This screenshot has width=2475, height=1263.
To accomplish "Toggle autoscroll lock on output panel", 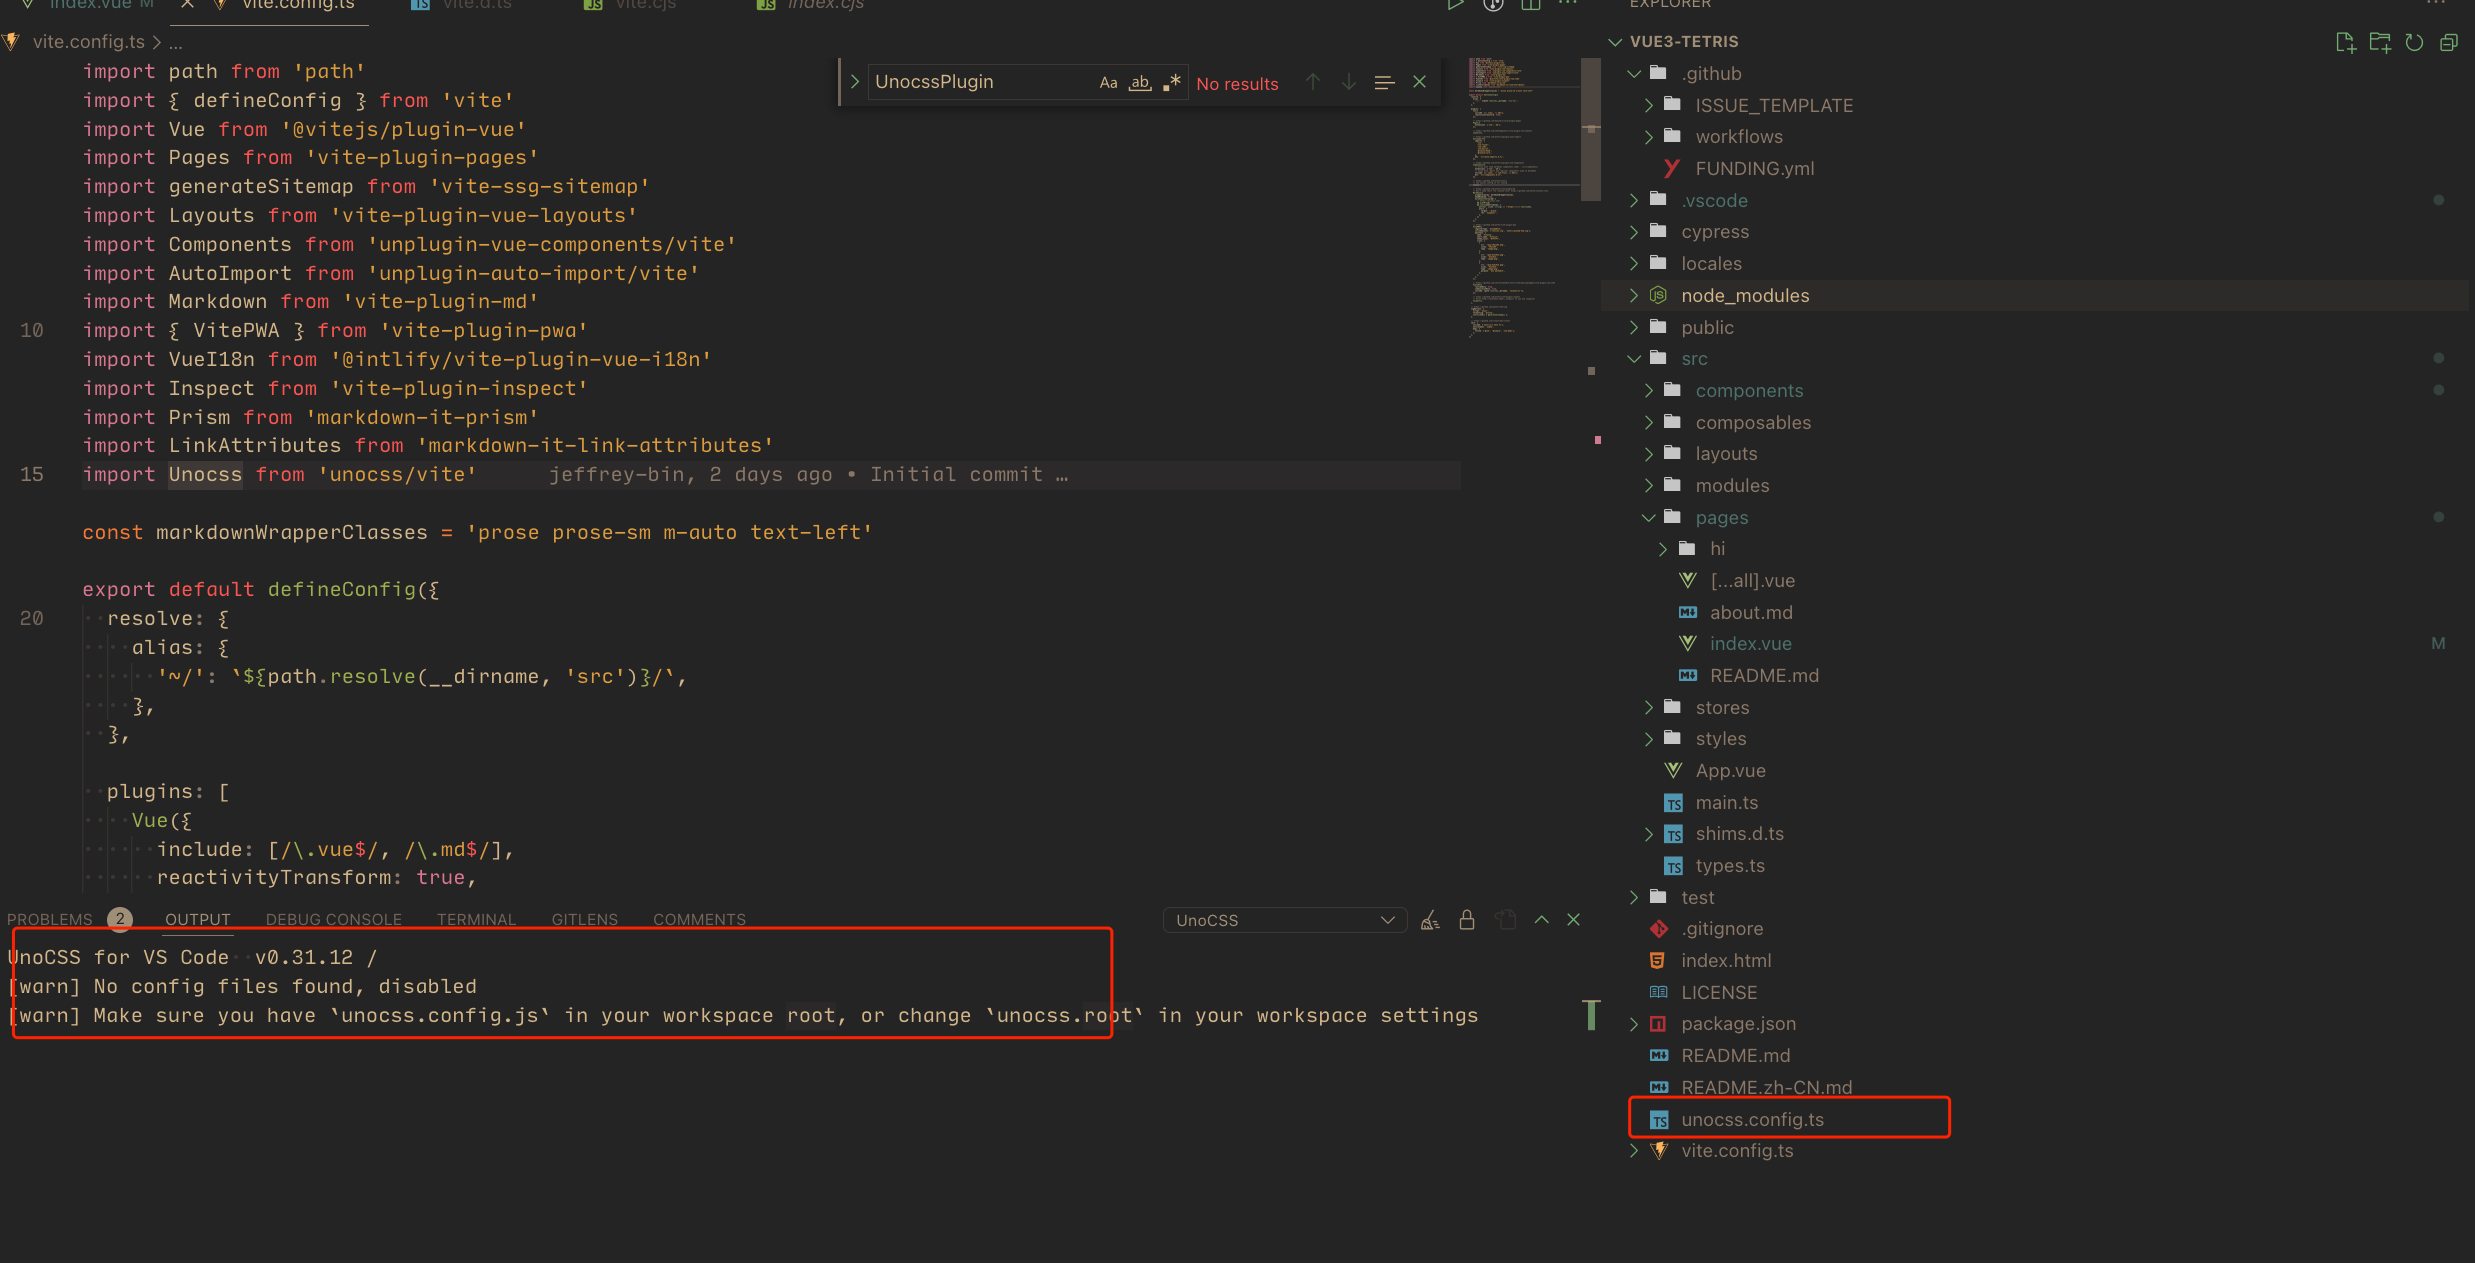I will (1467, 919).
